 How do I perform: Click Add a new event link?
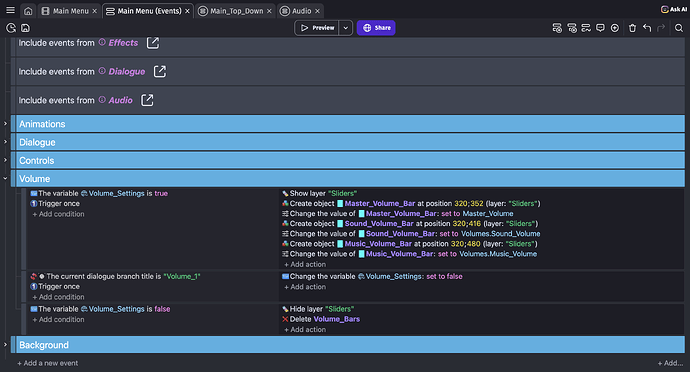point(48,363)
